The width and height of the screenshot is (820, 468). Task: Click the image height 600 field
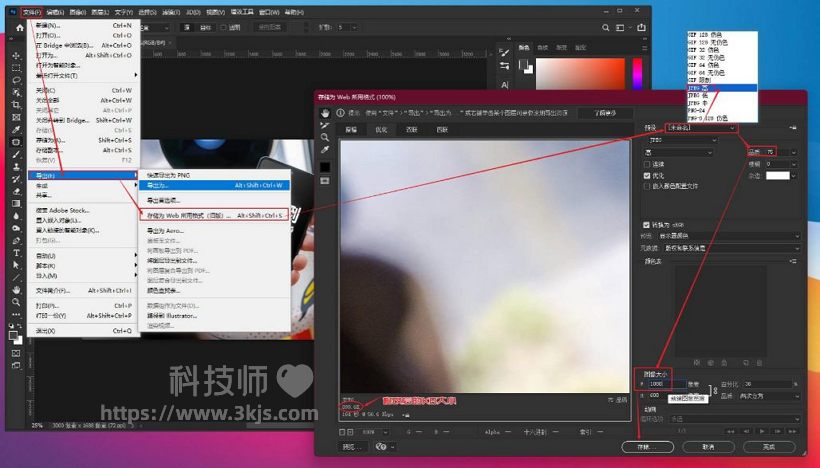[x=657, y=396]
